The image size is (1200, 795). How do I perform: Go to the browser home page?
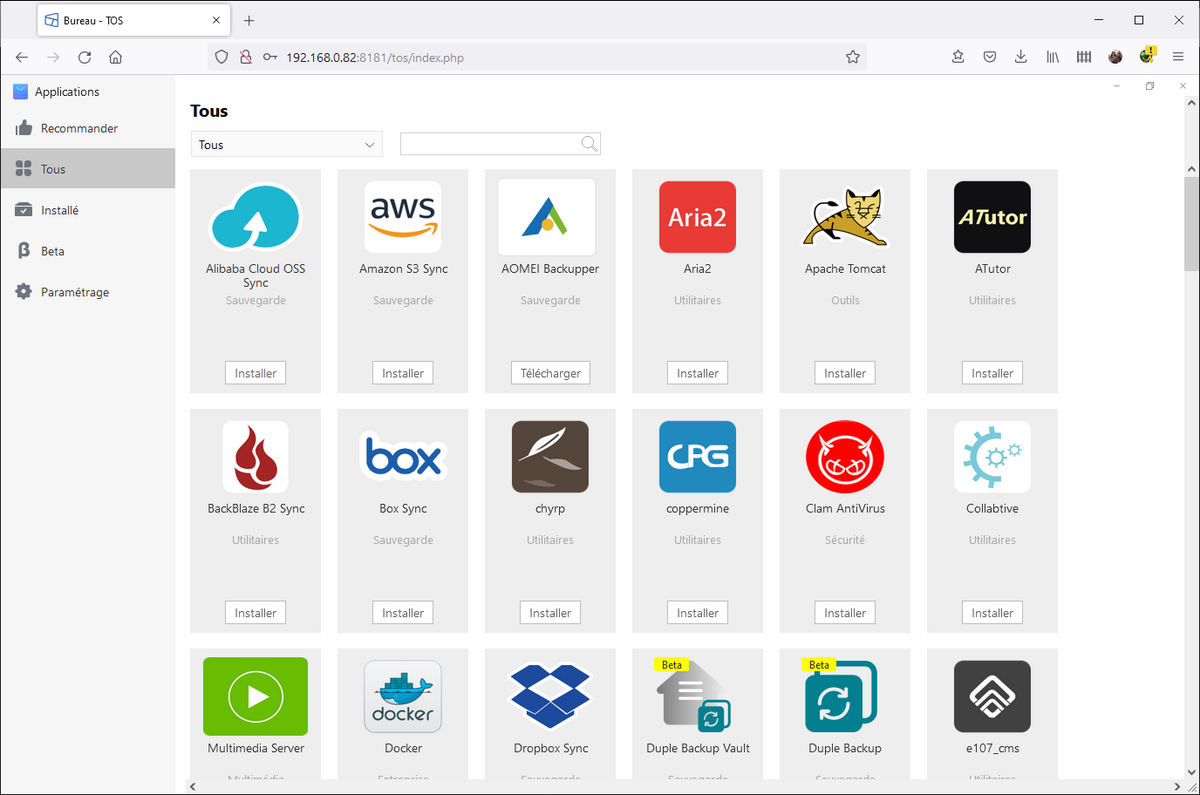pyautogui.click(x=116, y=57)
